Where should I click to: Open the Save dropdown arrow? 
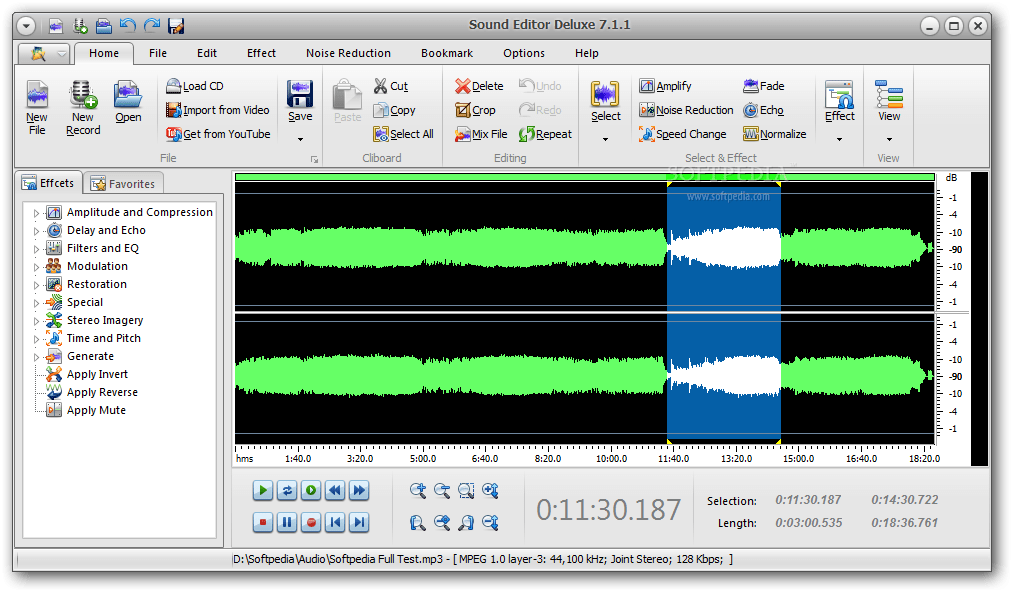[300, 139]
